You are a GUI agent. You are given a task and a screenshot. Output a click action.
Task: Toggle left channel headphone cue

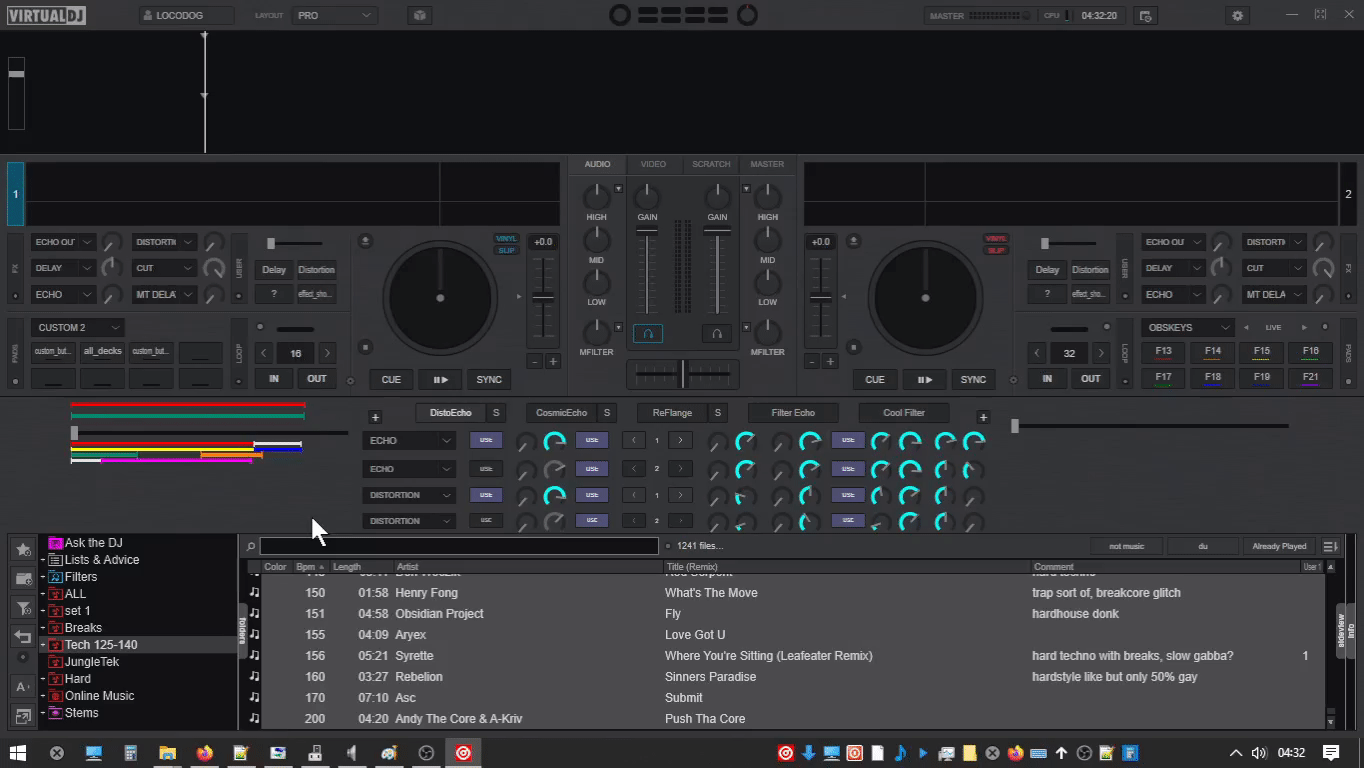coord(647,334)
